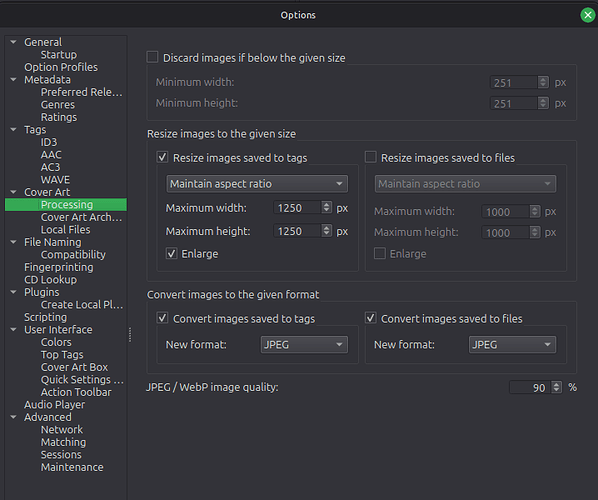
Task: Open the New format dropdown for tags
Action: (304, 345)
